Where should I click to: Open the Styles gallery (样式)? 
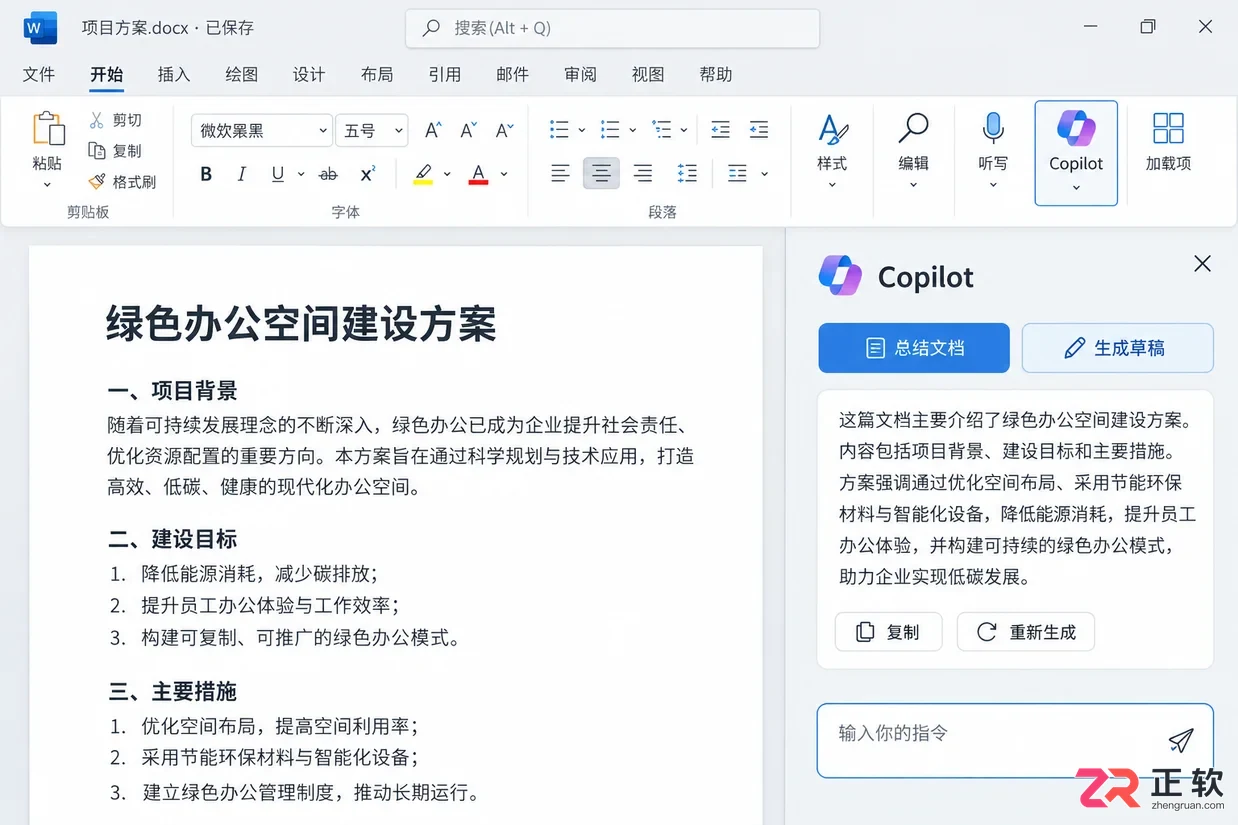(832, 152)
